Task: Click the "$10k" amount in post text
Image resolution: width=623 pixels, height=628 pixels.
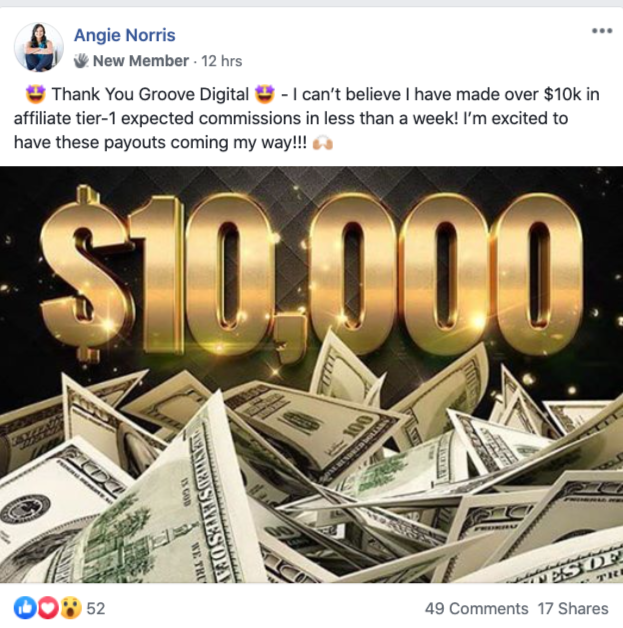Action: 562,95
